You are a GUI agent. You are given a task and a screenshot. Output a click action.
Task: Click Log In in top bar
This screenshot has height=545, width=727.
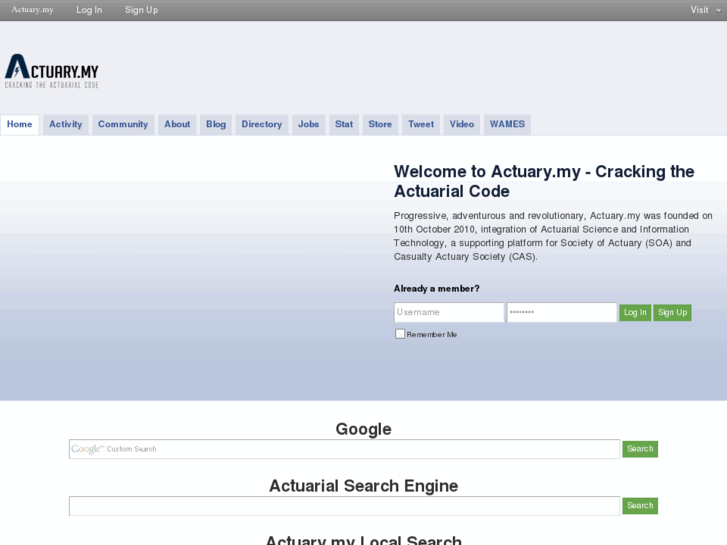pyautogui.click(x=89, y=10)
